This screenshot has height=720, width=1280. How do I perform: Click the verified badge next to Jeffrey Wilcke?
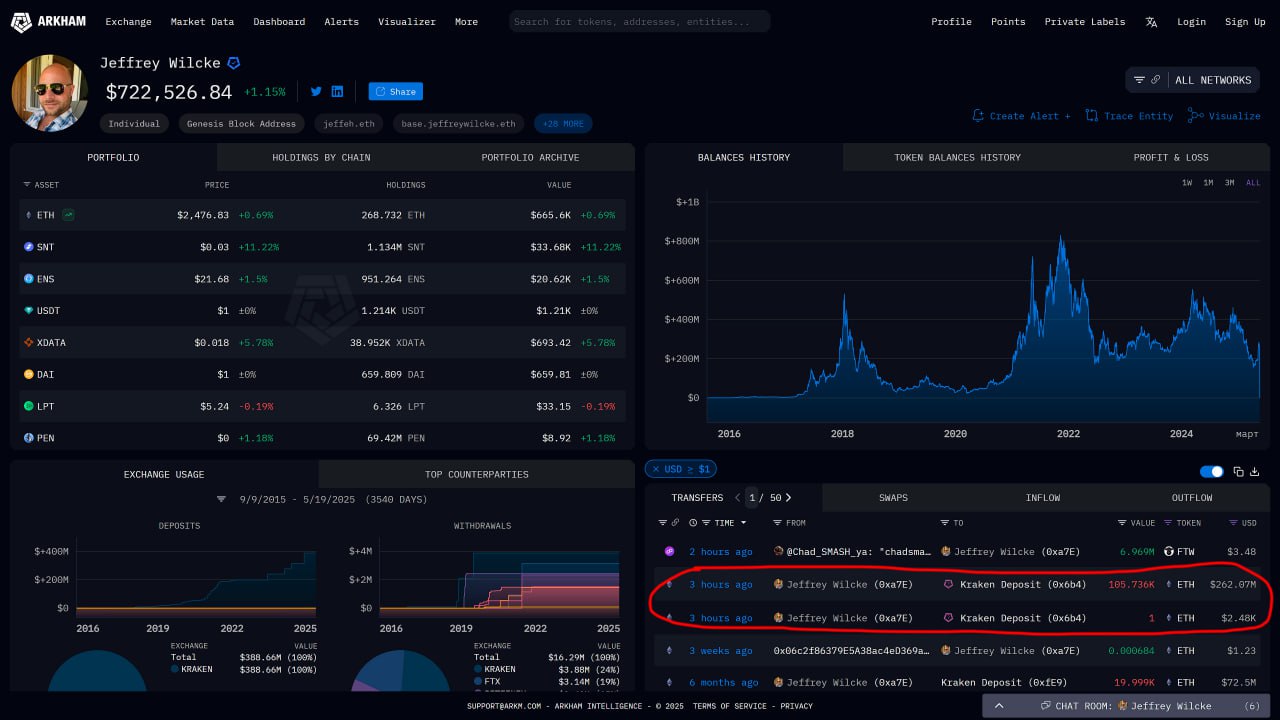(x=234, y=63)
